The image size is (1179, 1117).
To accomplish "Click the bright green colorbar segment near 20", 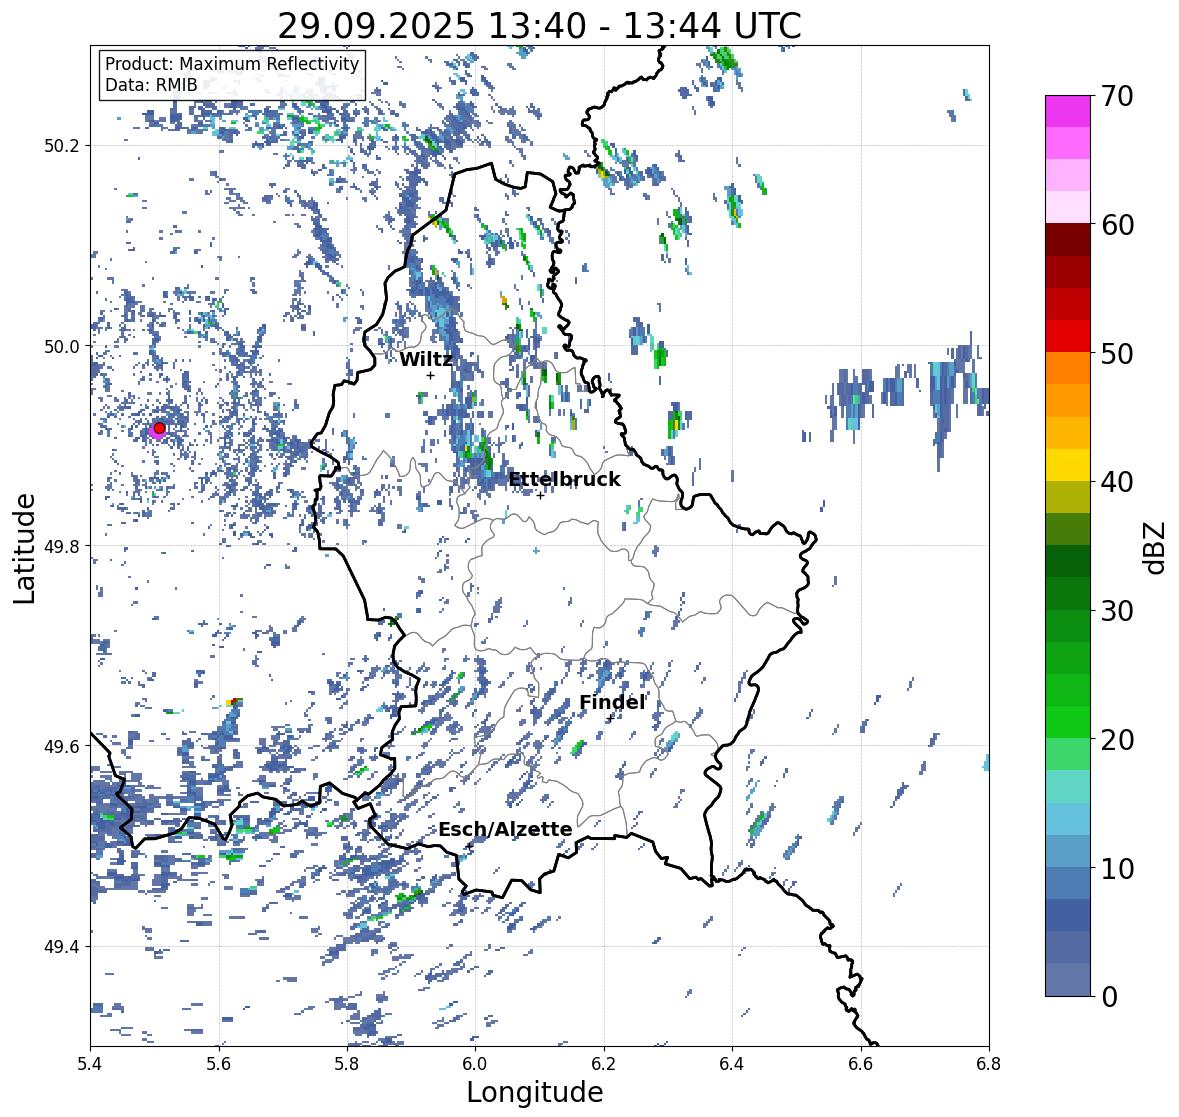I will point(1068,722).
